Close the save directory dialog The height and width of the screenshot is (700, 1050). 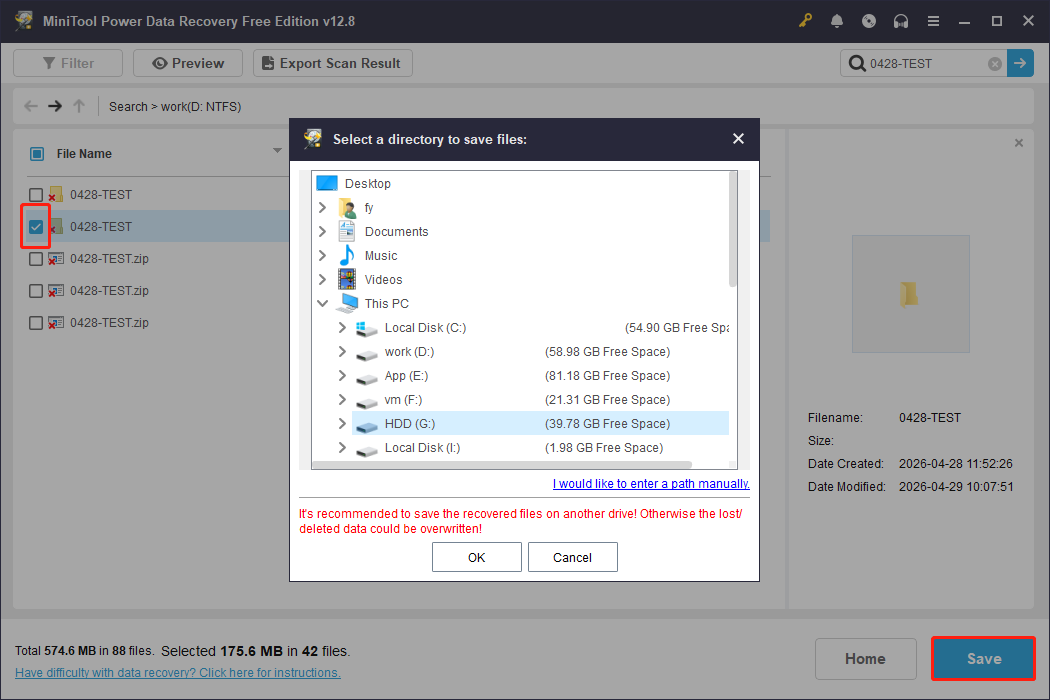739,139
